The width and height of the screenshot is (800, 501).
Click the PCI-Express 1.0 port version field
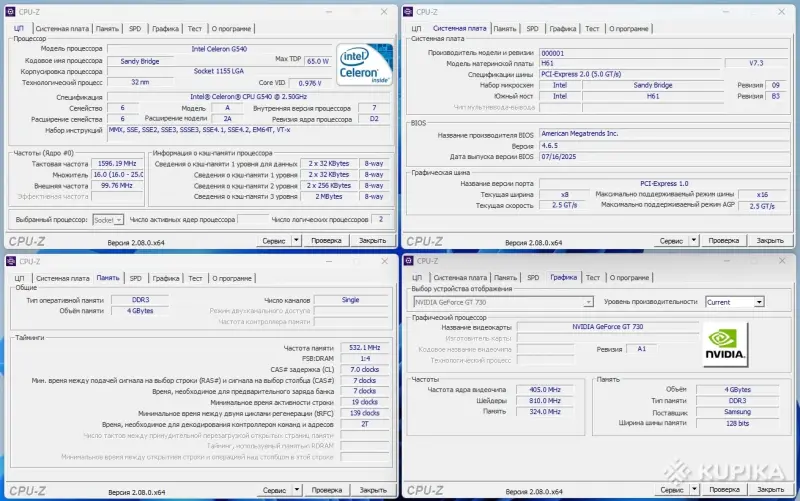pos(664,184)
